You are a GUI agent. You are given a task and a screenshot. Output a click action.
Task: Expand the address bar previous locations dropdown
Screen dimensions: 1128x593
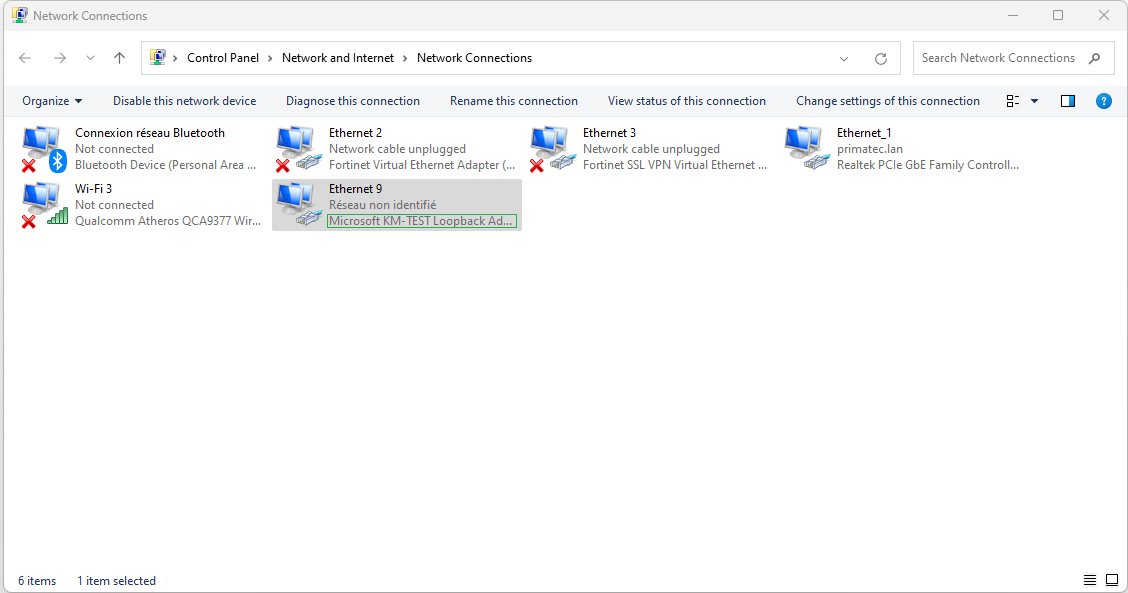(x=844, y=58)
